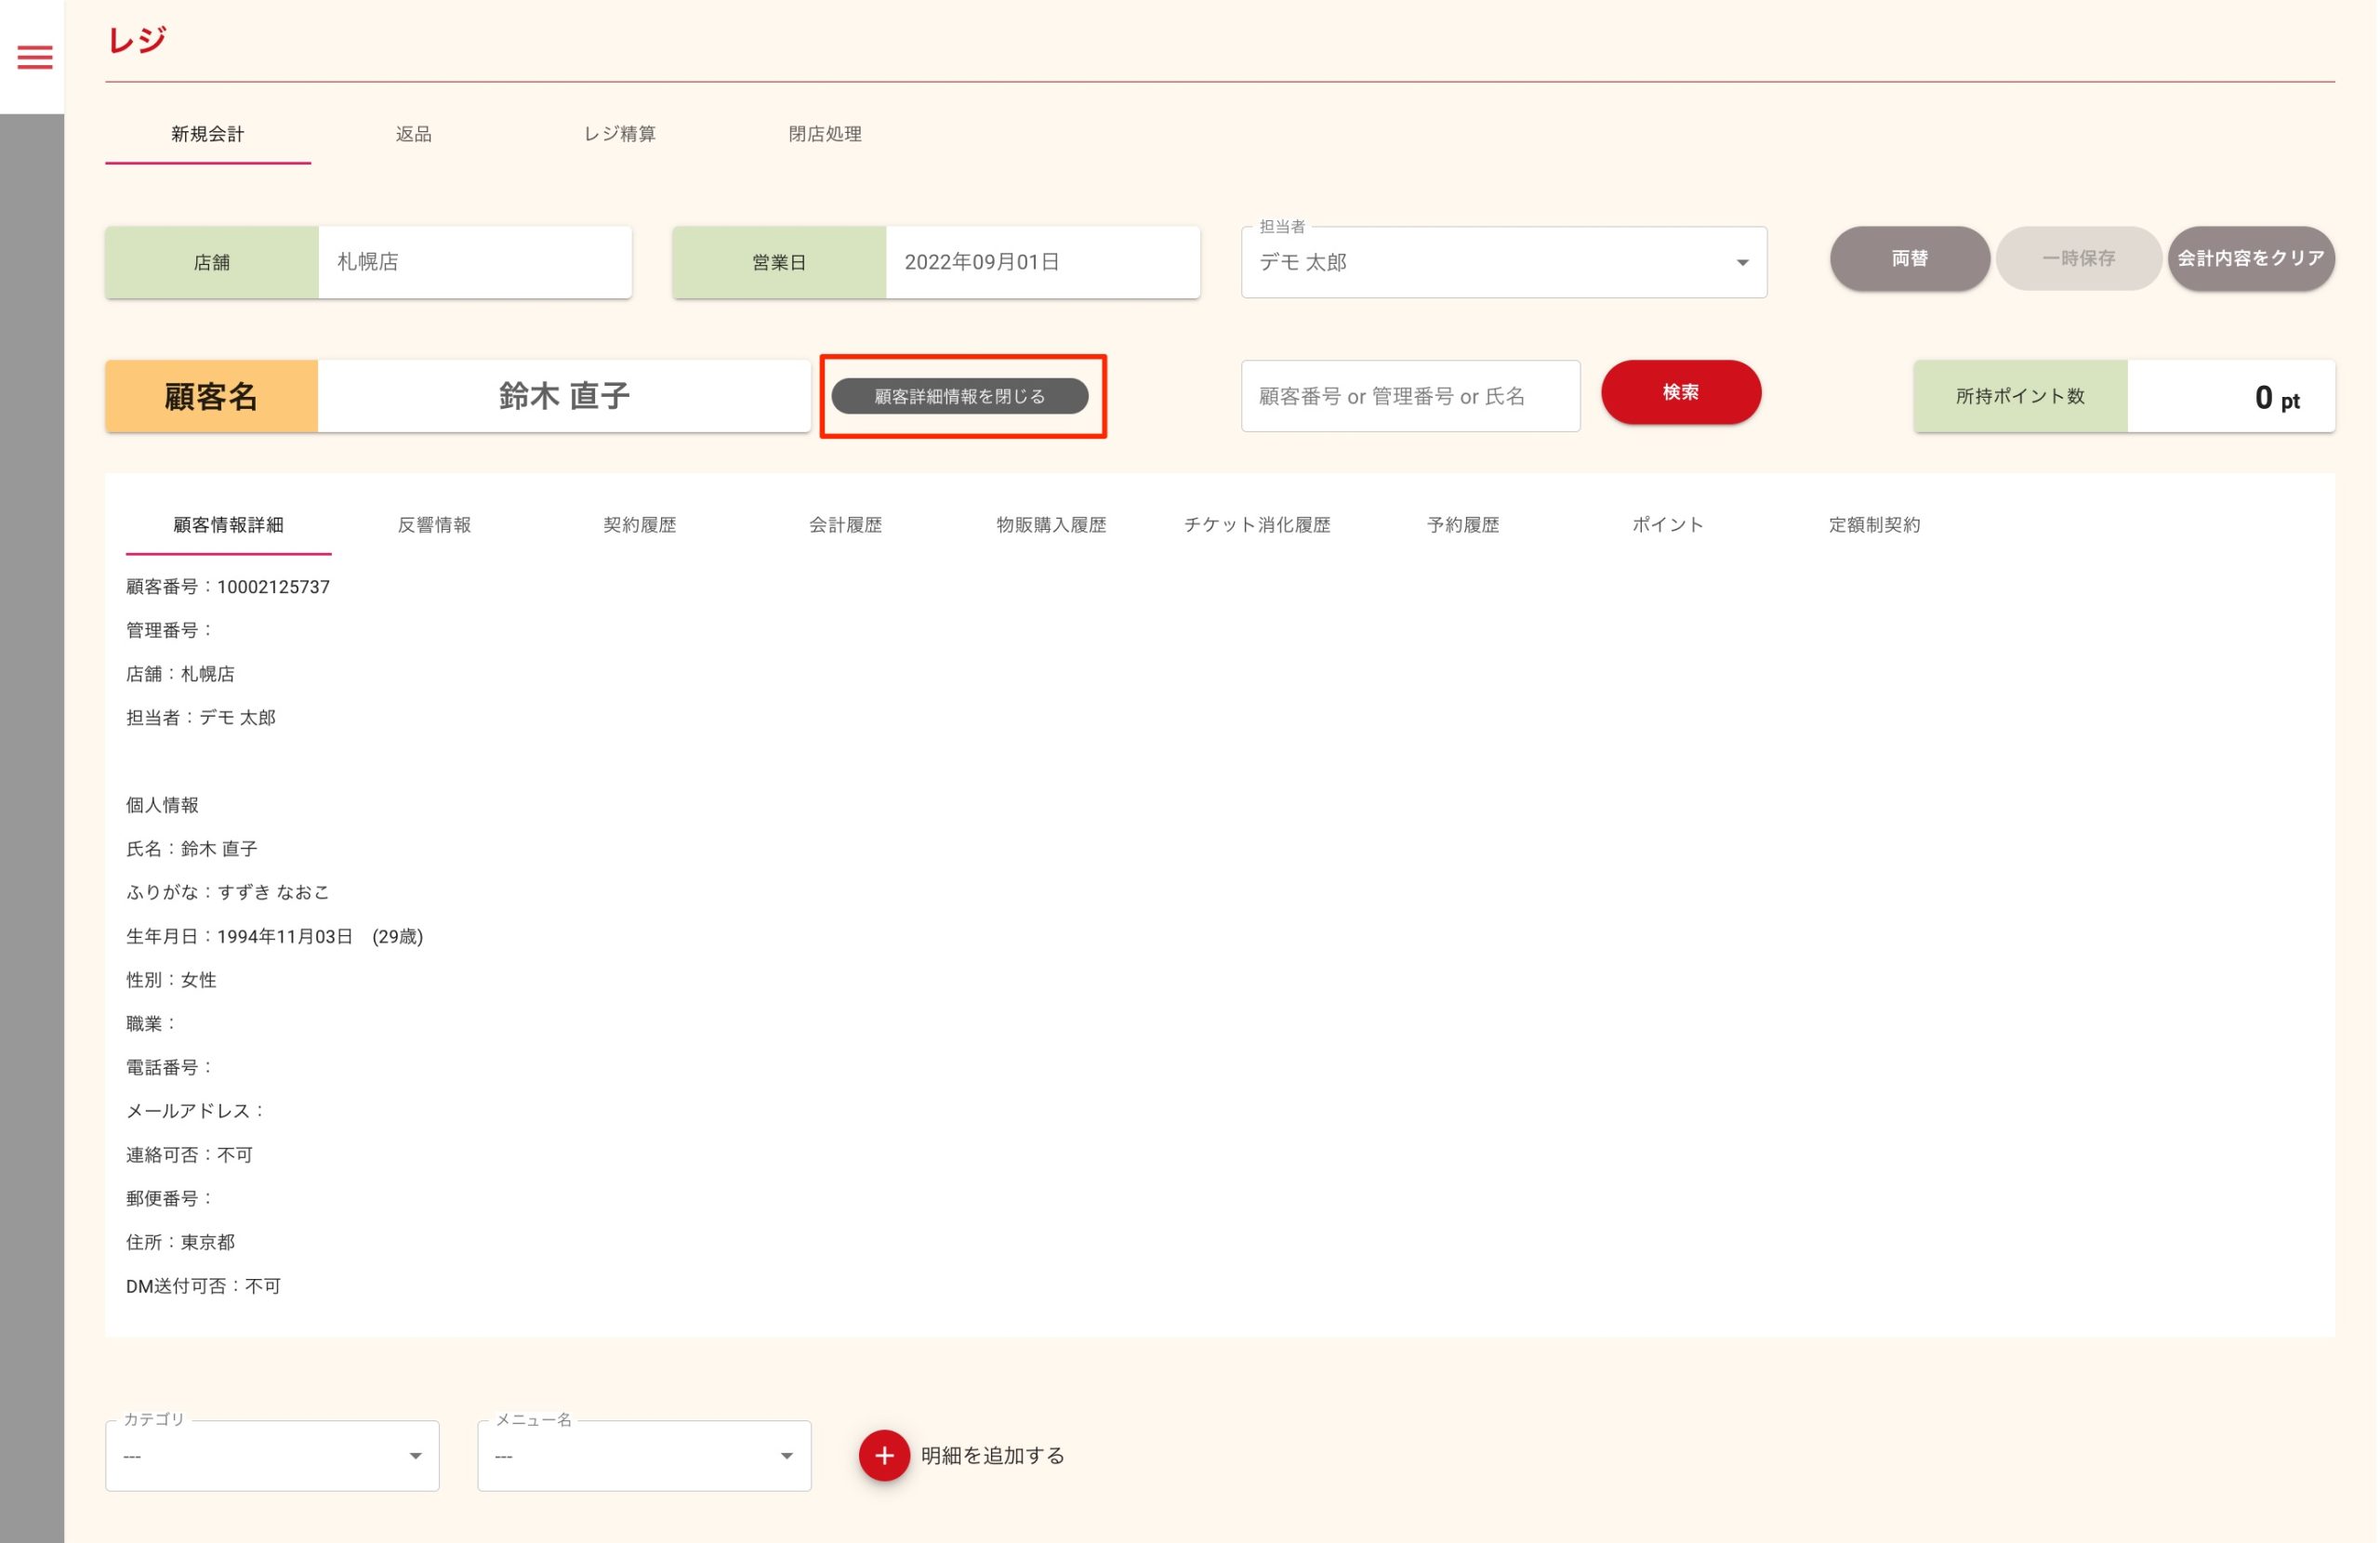Open the カテゴリ dropdown

tap(271, 1456)
